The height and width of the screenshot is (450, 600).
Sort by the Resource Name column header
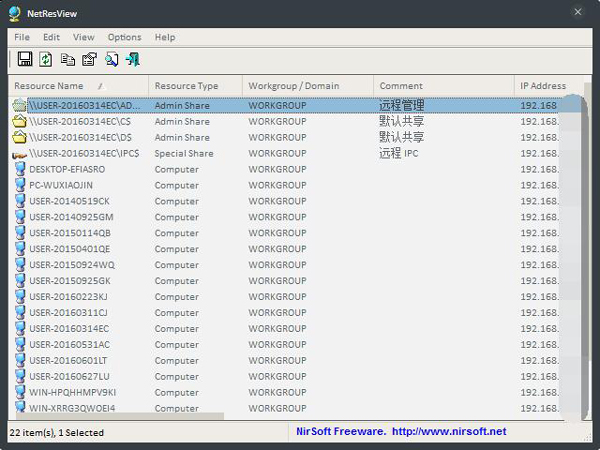coord(78,86)
